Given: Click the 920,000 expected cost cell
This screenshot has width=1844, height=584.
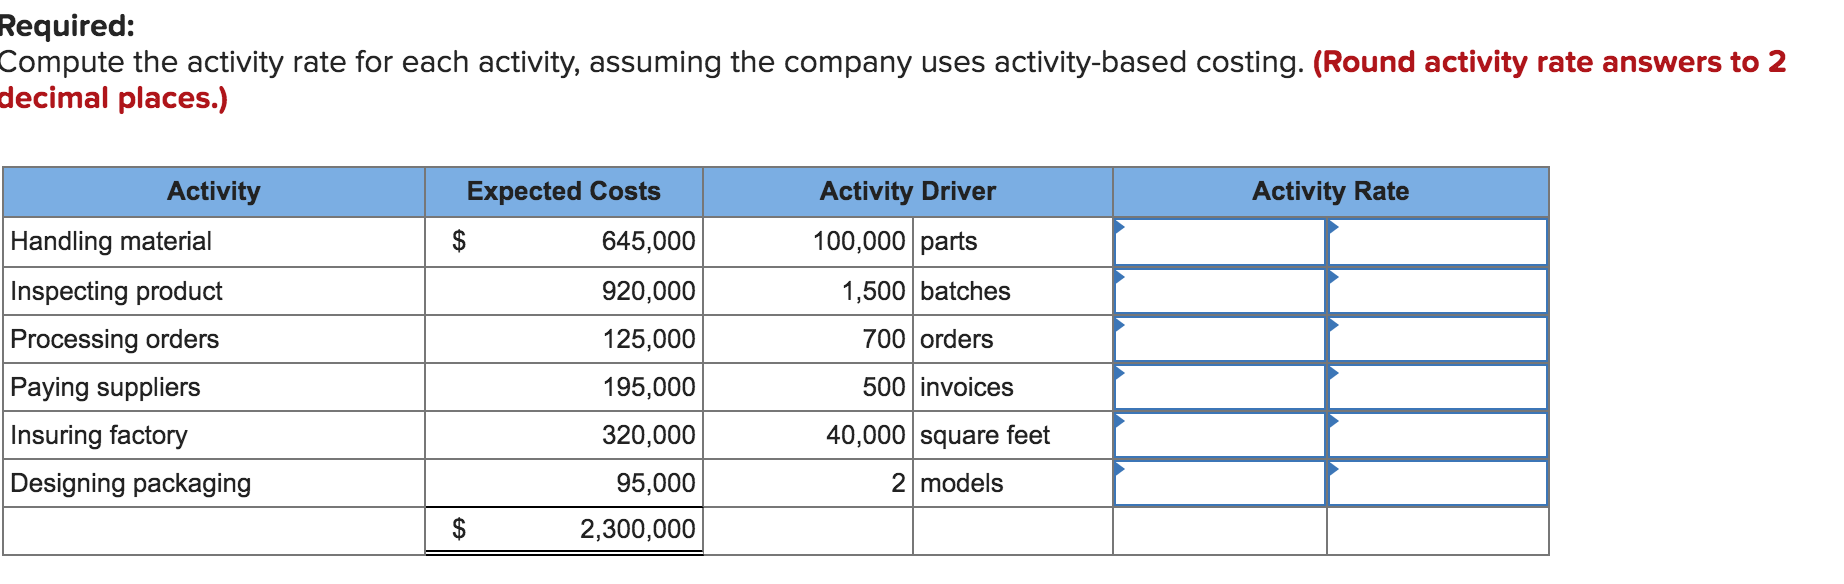Looking at the screenshot, I should pyautogui.click(x=564, y=291).
